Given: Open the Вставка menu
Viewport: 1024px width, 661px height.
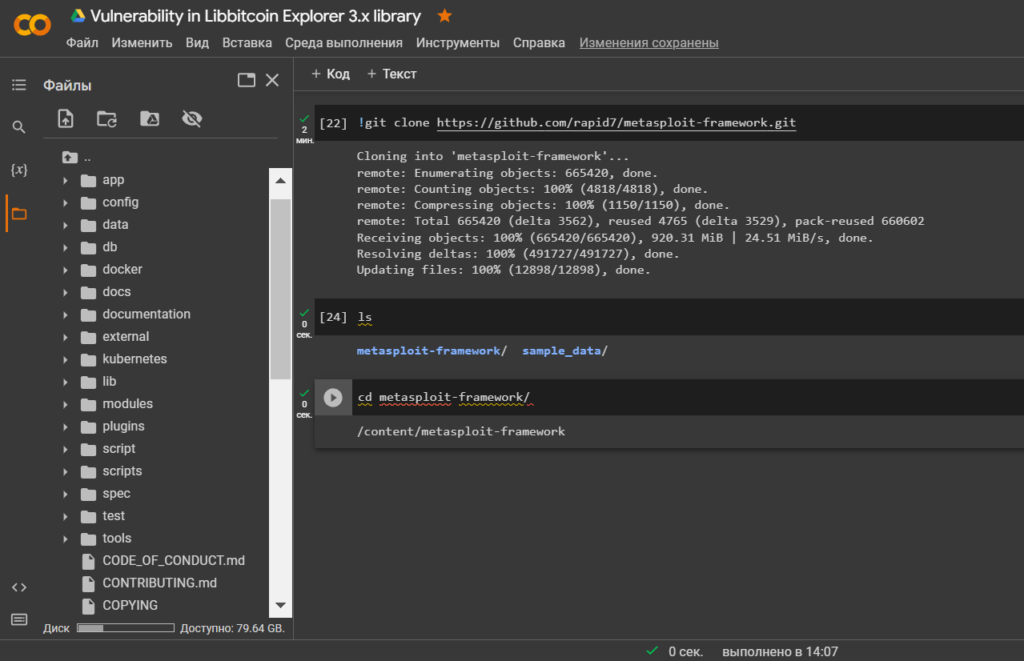Looking at the screenshot, I should click(x=247, y=42).
